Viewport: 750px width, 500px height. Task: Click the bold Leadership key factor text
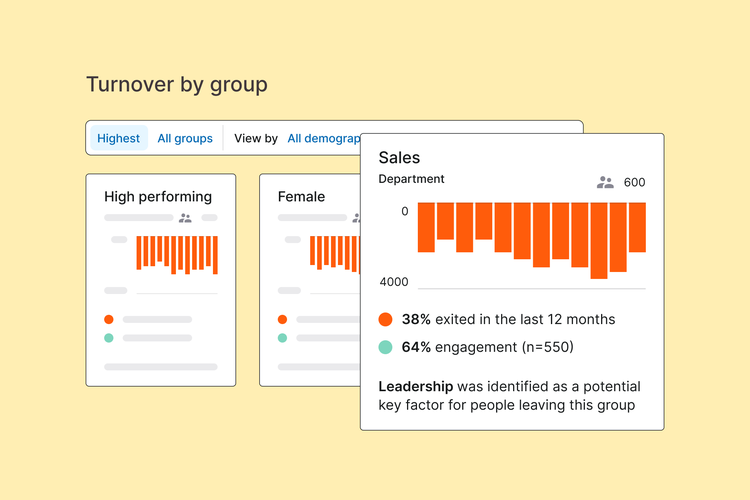415,386
